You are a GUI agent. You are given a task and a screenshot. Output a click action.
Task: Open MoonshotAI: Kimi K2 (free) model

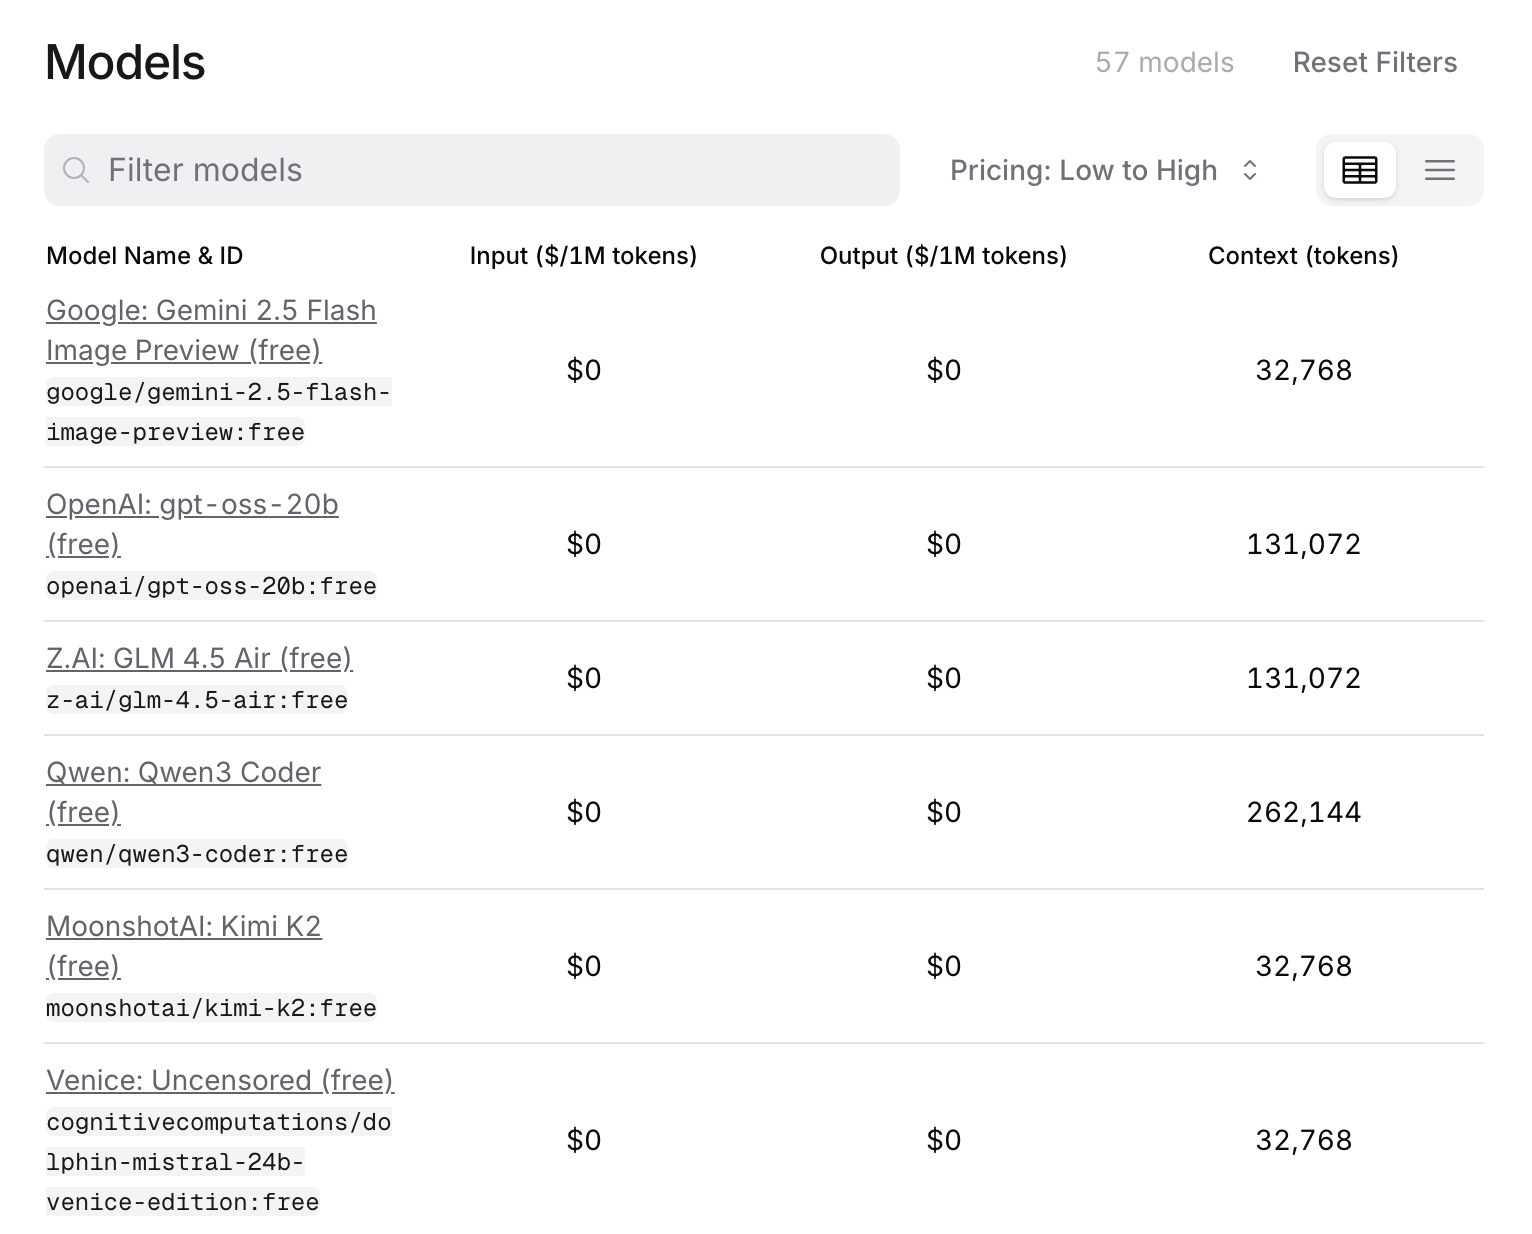(x=184, y=926)
